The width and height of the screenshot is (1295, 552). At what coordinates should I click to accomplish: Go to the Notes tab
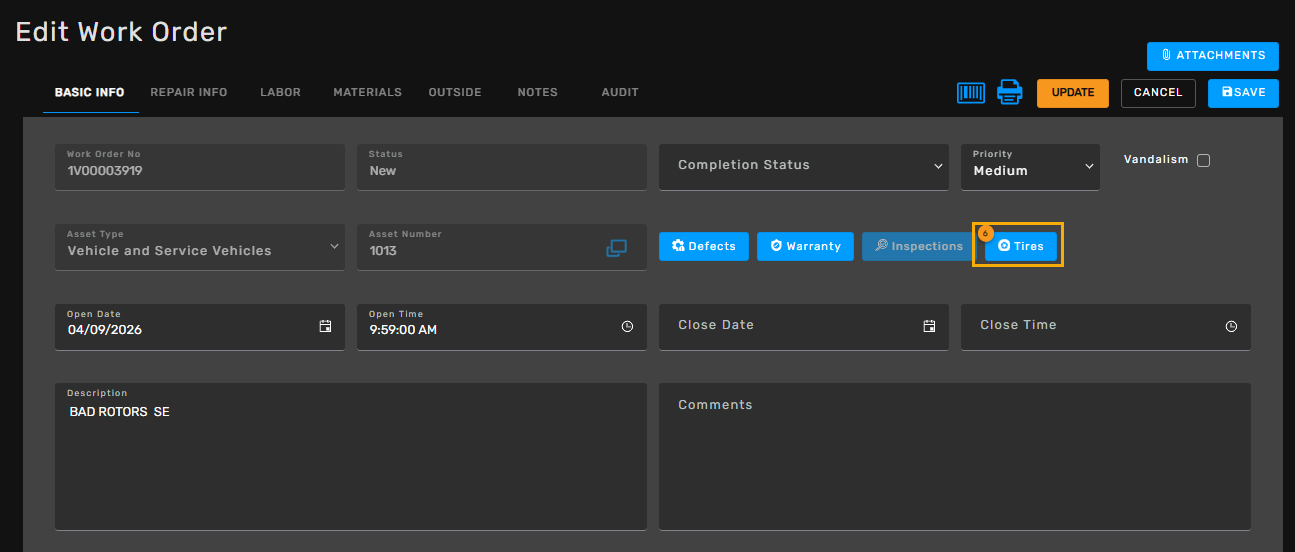click(x=537, y=92)
